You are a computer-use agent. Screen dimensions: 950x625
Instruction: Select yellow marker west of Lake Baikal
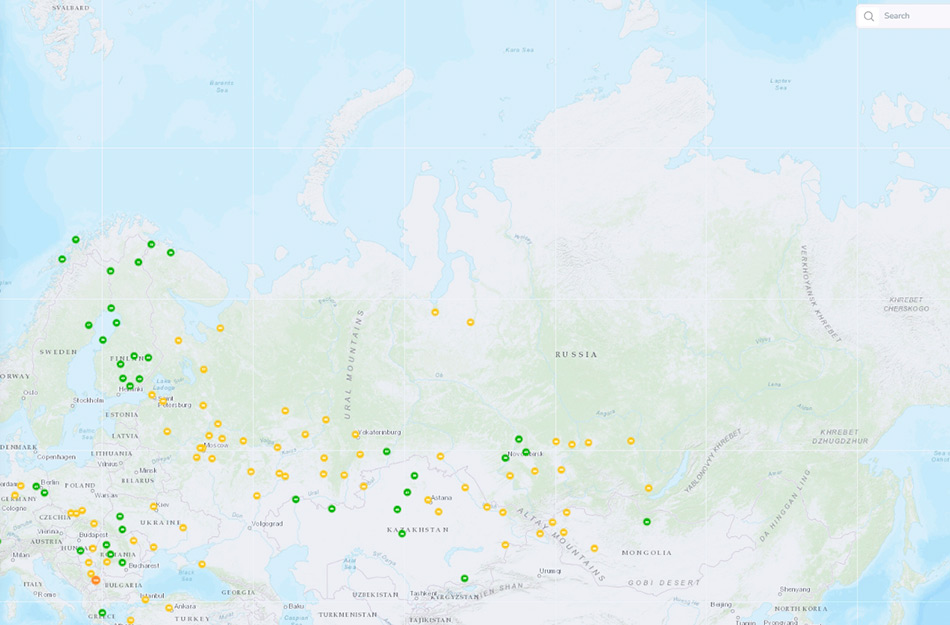point(648,488)
